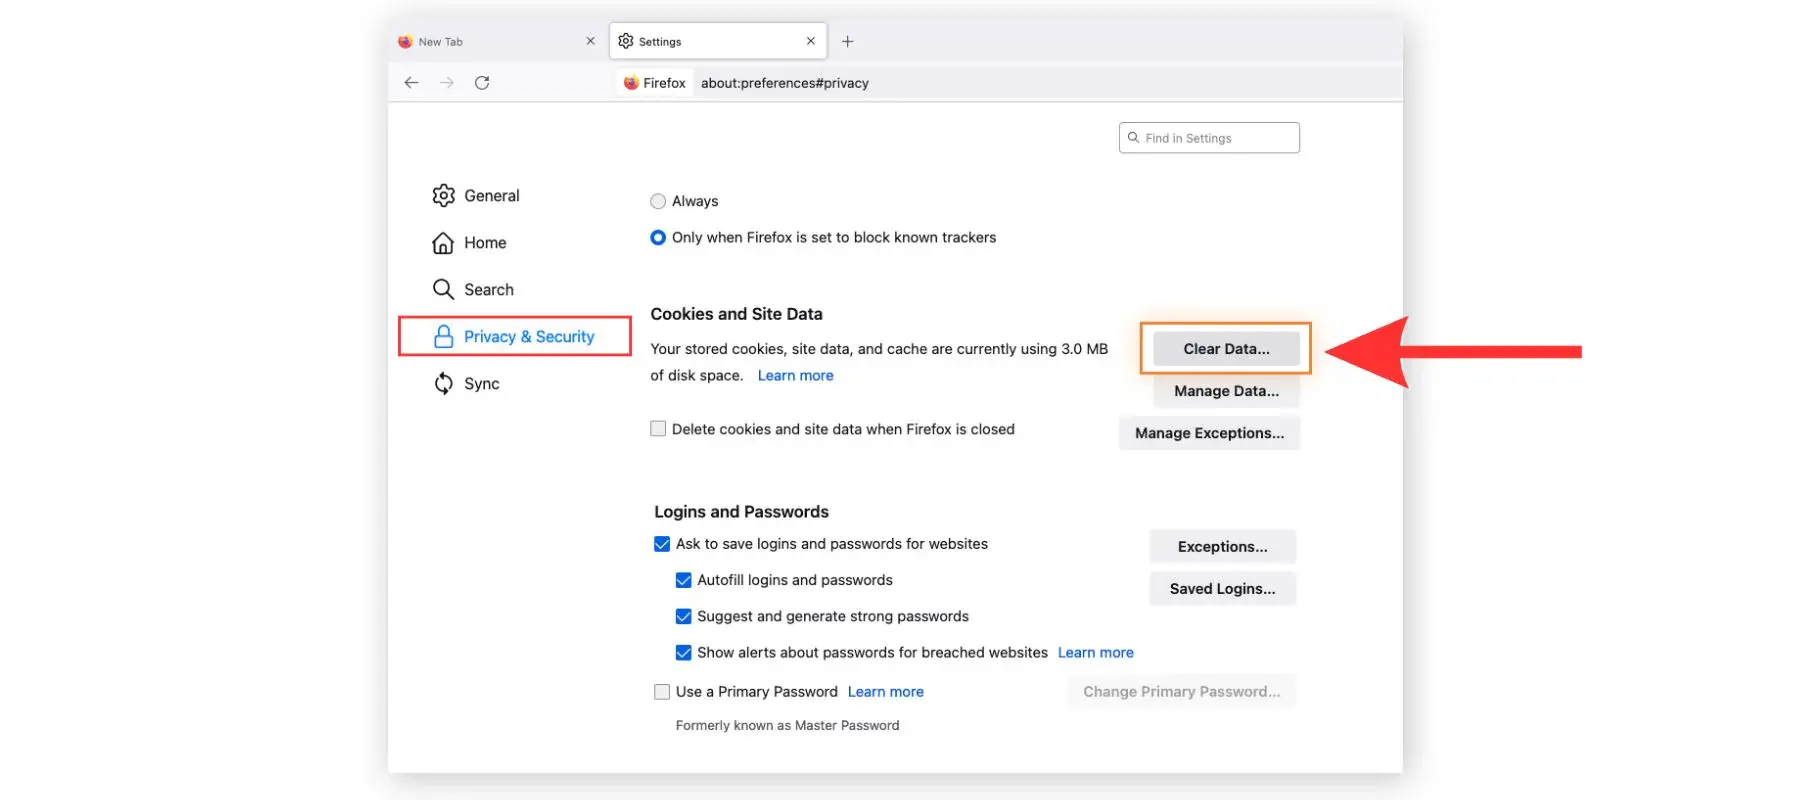The image size is (1800, 800).
Task: Open a new tab with plus icon
Action: (x=847, y=41)
